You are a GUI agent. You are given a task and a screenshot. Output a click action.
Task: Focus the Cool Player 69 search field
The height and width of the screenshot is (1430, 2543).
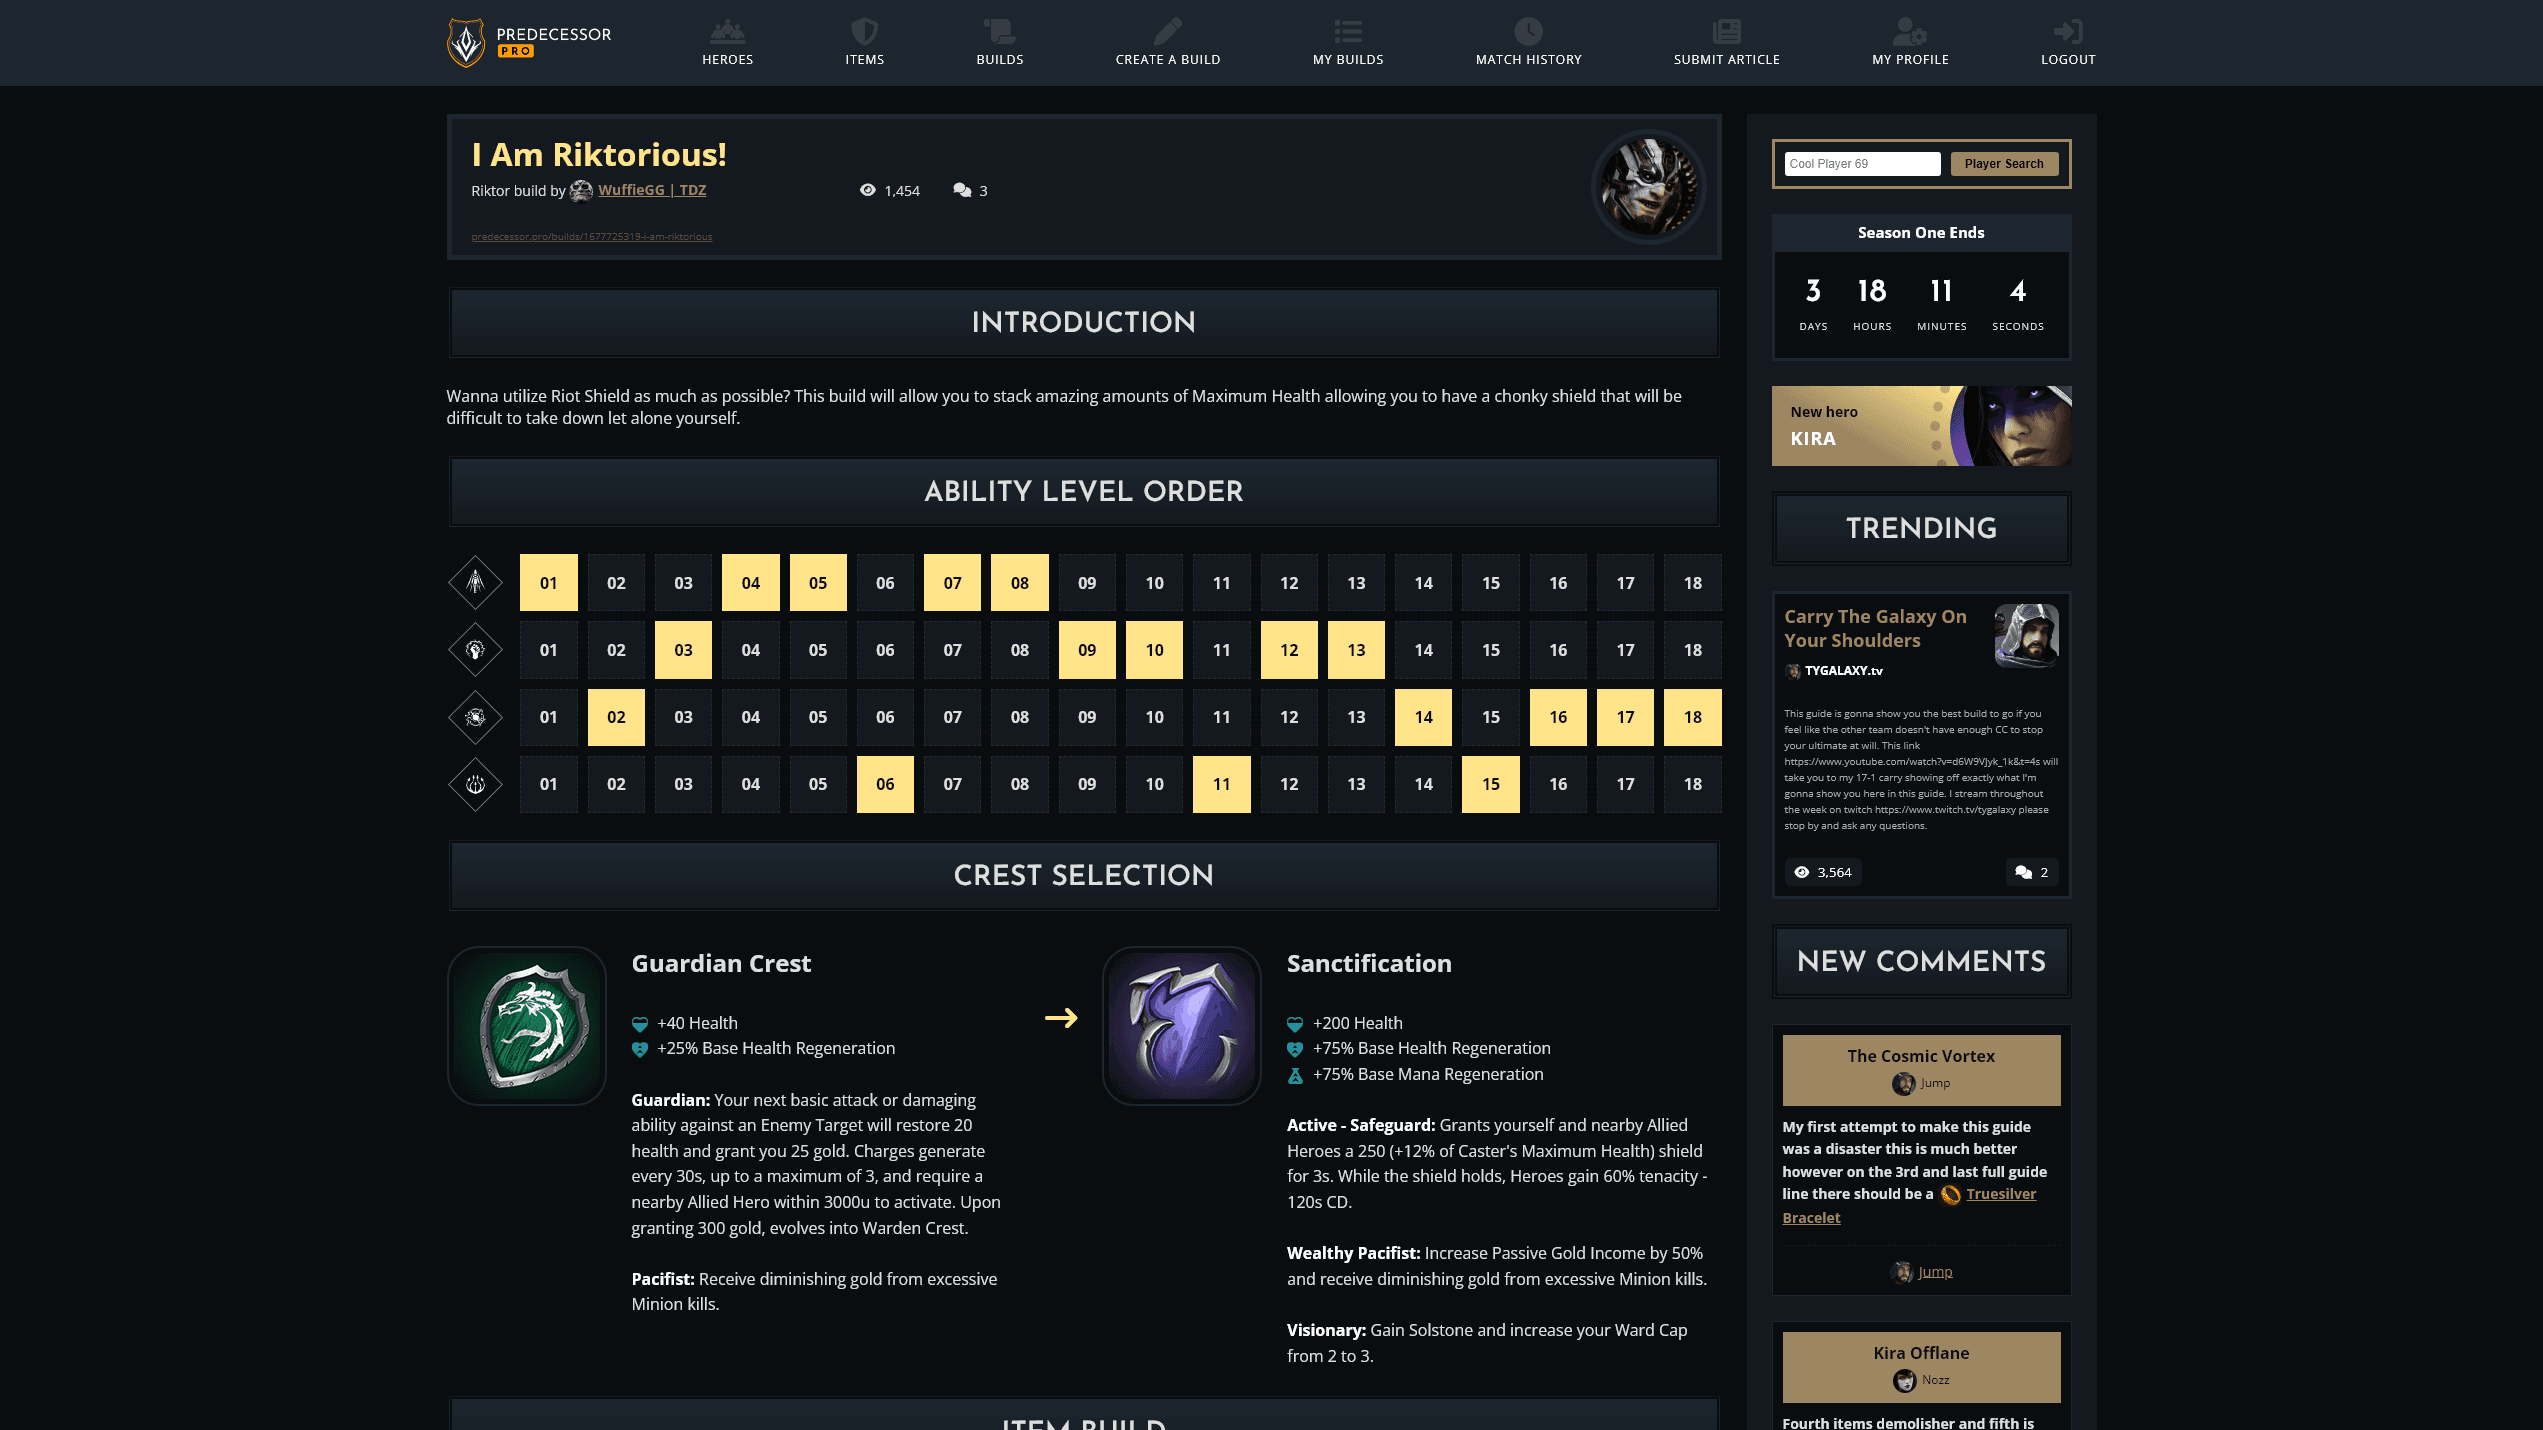click(x=1862, y=164)
